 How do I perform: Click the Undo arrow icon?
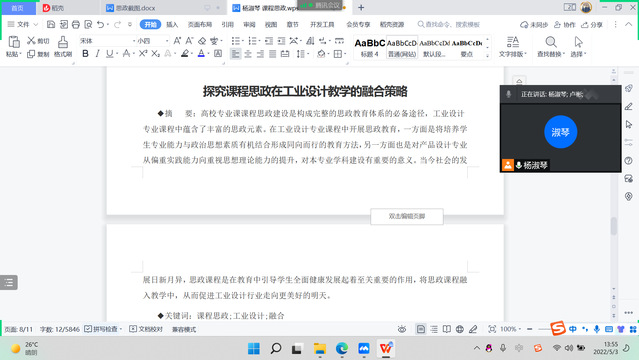[101, 24]
